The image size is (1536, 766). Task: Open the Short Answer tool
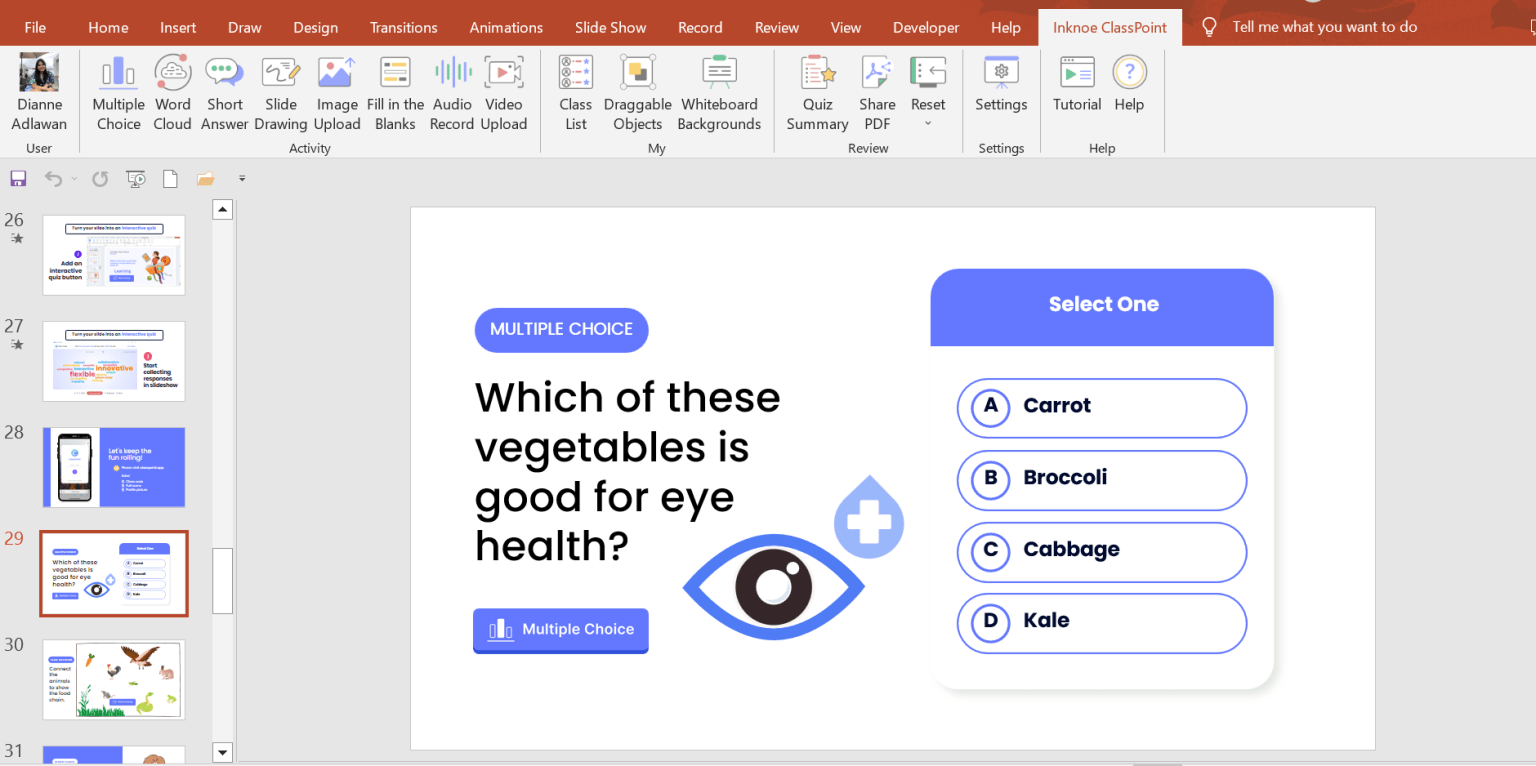click(224, 90)
